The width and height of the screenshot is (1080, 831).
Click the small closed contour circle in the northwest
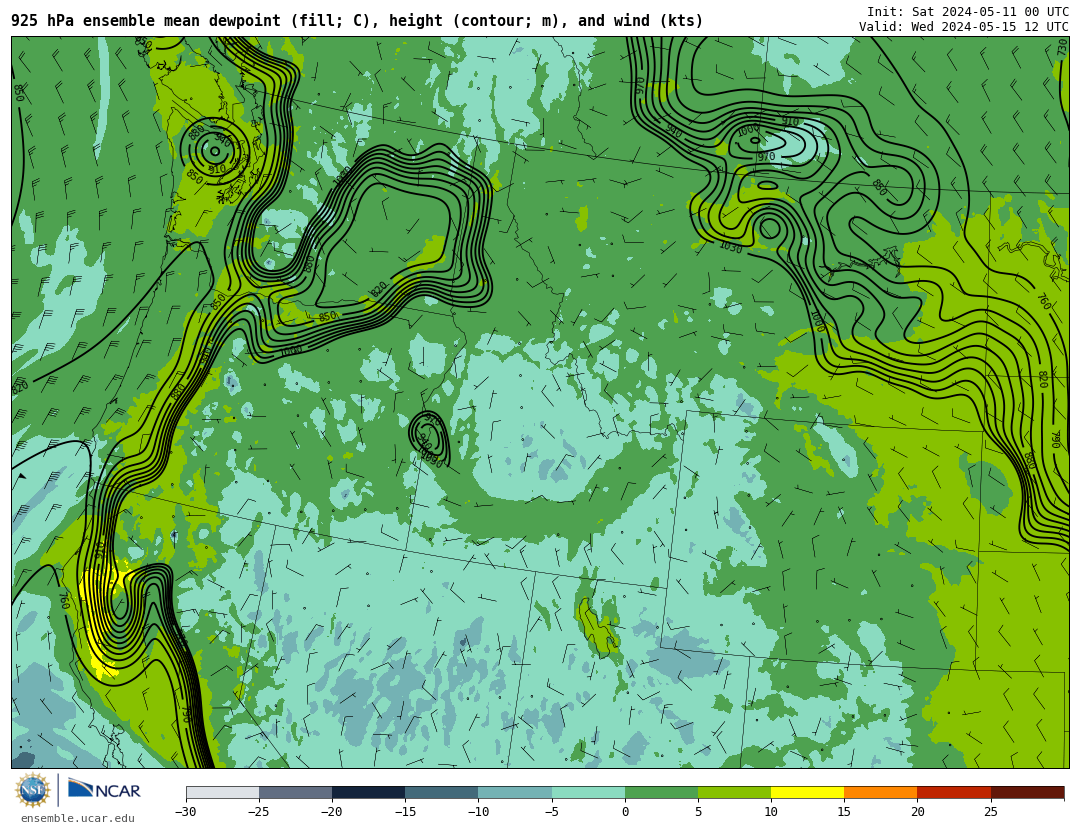[215, 151]
